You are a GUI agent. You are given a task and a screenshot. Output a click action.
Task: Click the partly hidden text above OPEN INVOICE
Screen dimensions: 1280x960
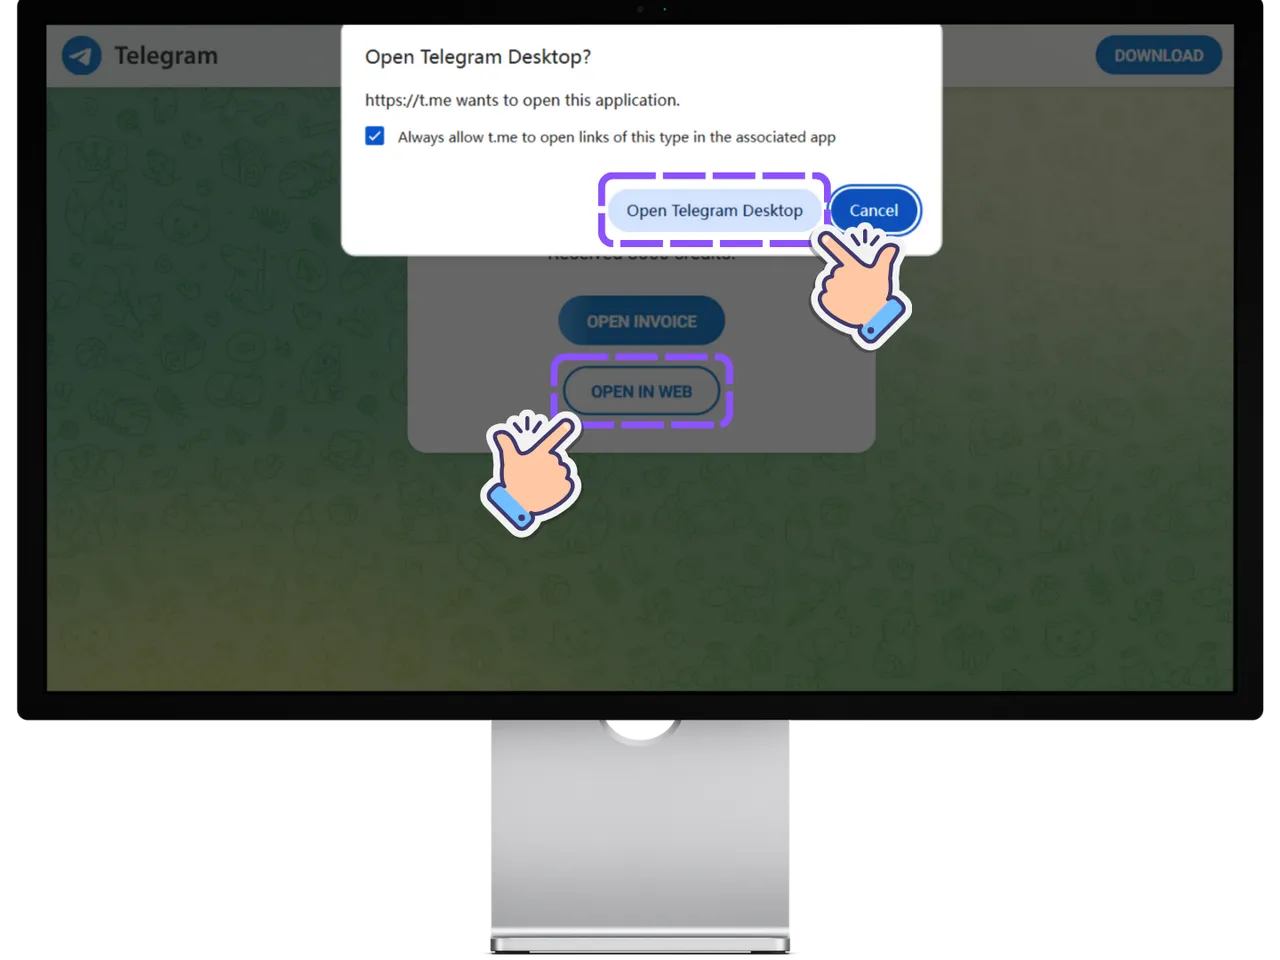(641, 257)
